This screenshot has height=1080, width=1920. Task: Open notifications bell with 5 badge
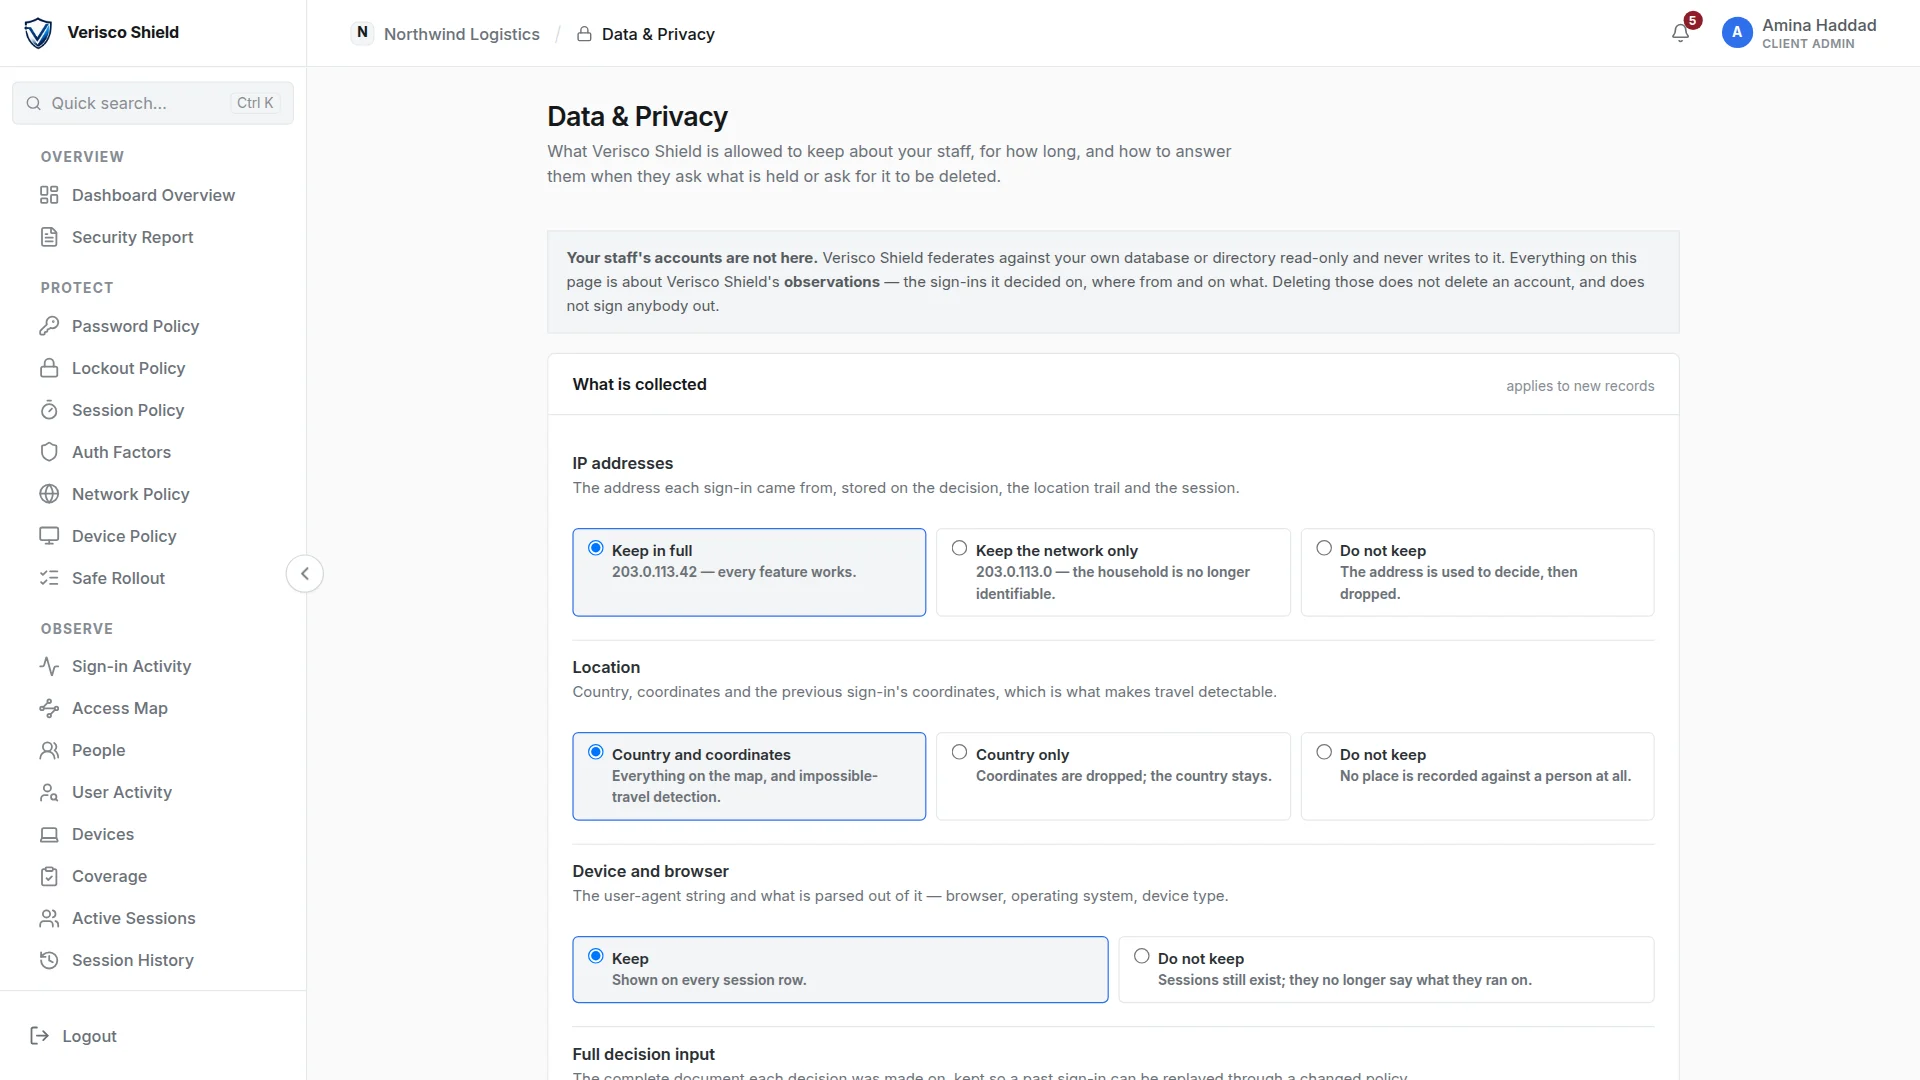[1681, 33]
